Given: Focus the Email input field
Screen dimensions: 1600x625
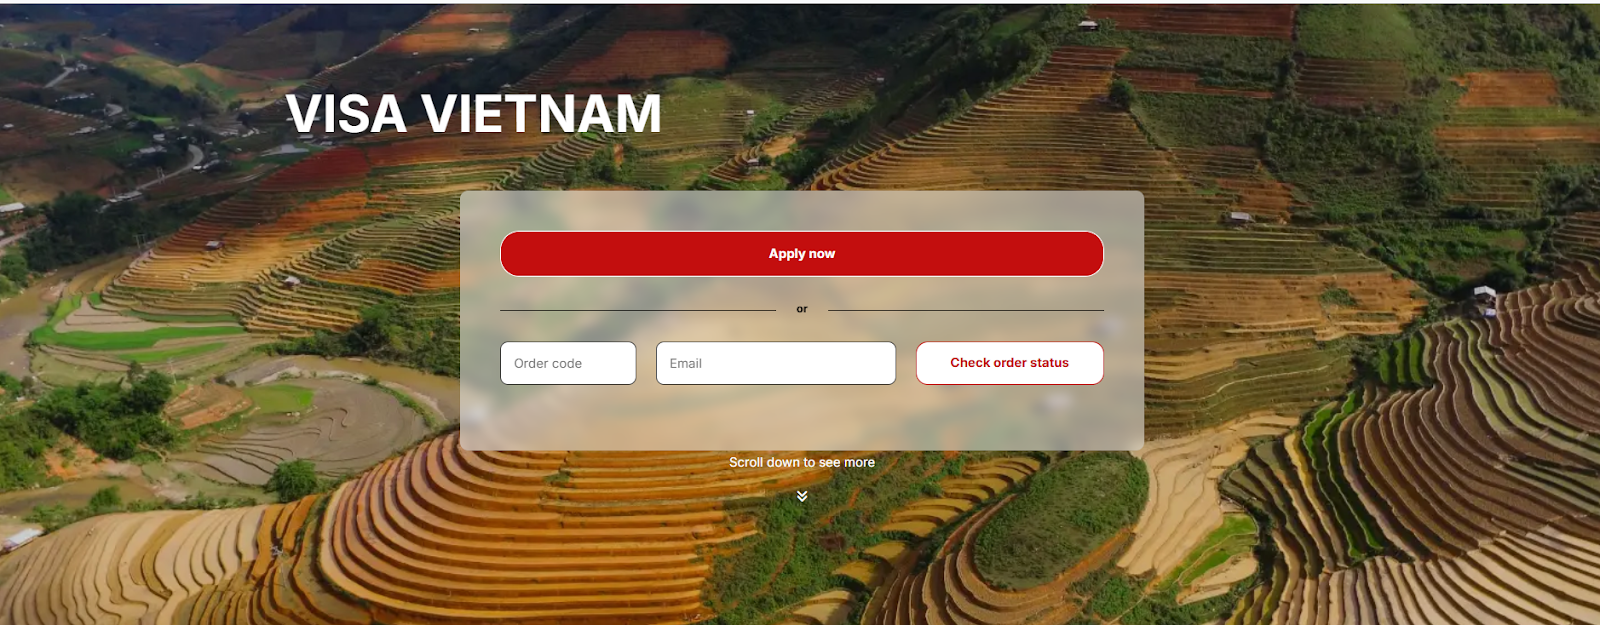Looking at the screenshot, I should 776,363.
